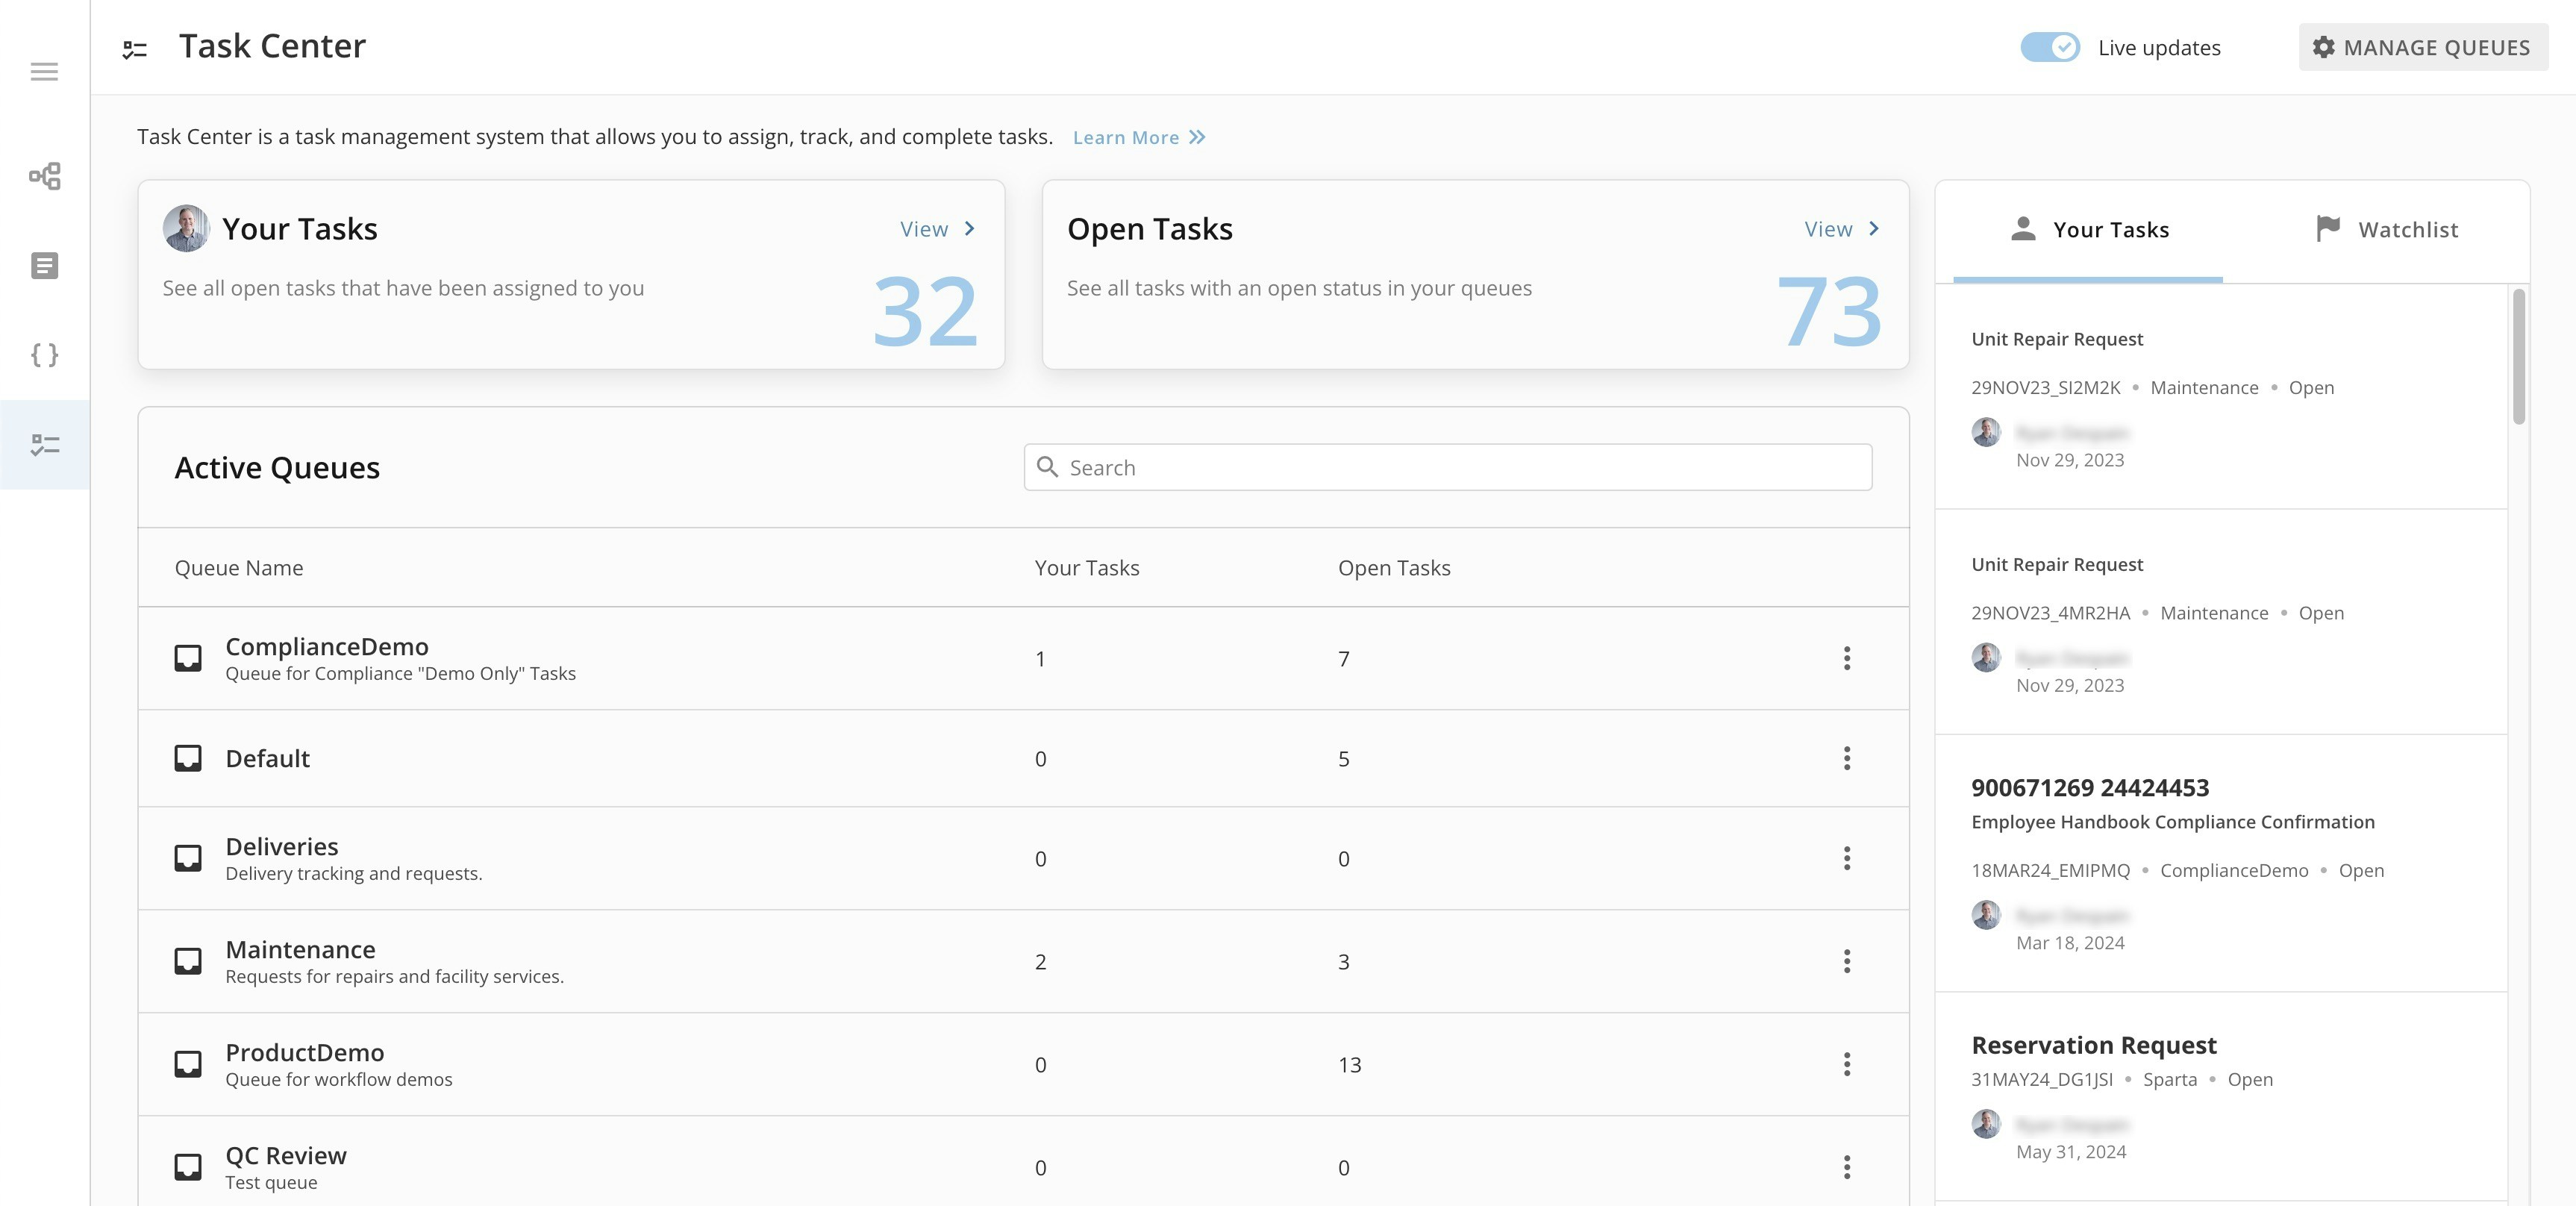Open the options menu for ProductDemo
This screenshot has width=2576, height=1206.
[x=1847, y=1064]
